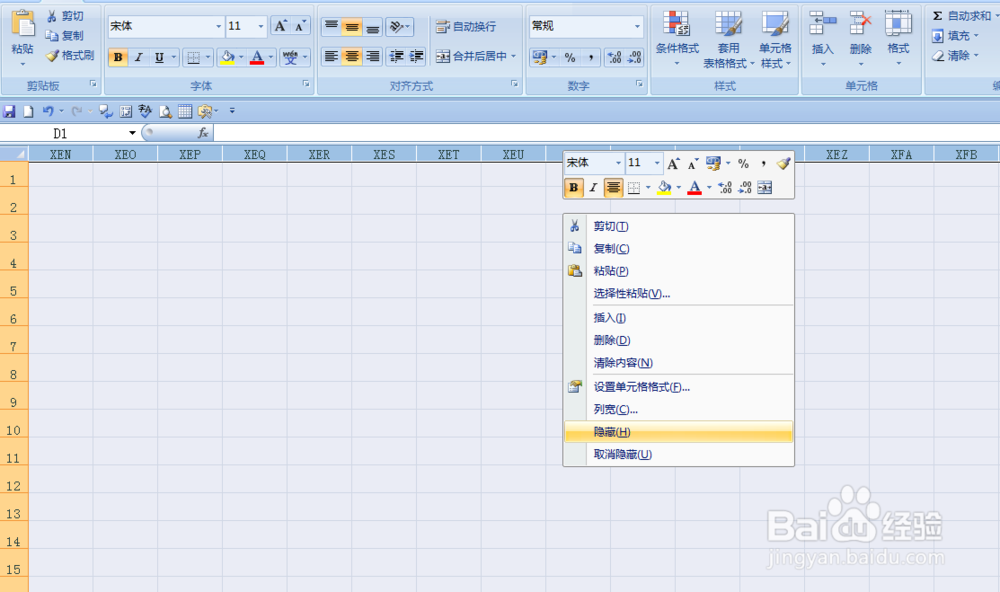Image resolution: width=1000 pixels, height=592 pixels.
Task: Click the mini toolbar yellow fill color swatch
Action: click(x=664, y=188)
